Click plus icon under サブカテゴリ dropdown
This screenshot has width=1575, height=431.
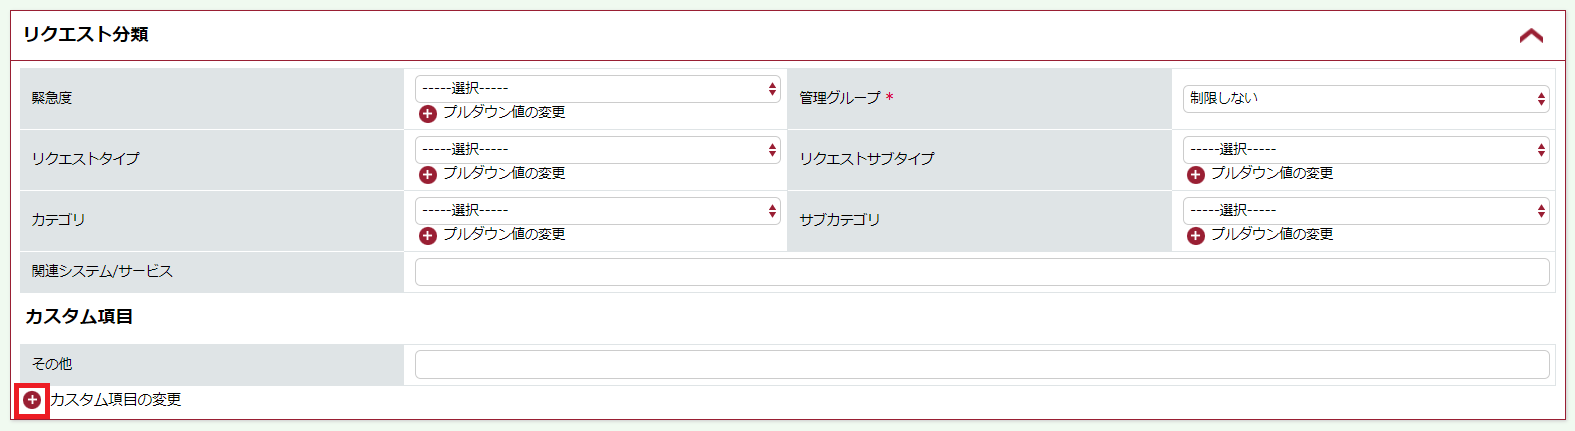[1196, 236]
